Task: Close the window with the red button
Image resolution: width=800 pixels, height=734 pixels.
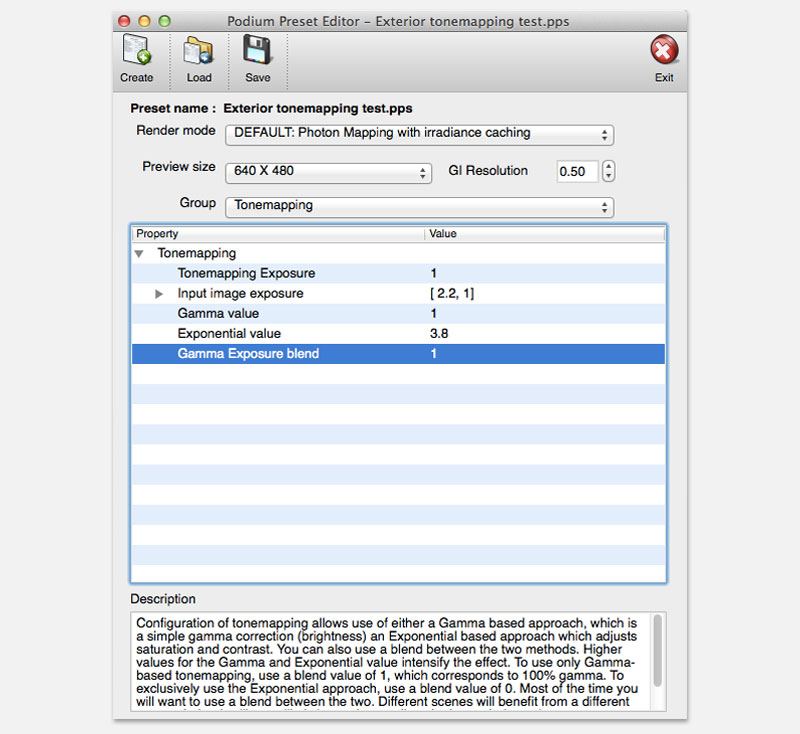Action: [x=124, y=21]
